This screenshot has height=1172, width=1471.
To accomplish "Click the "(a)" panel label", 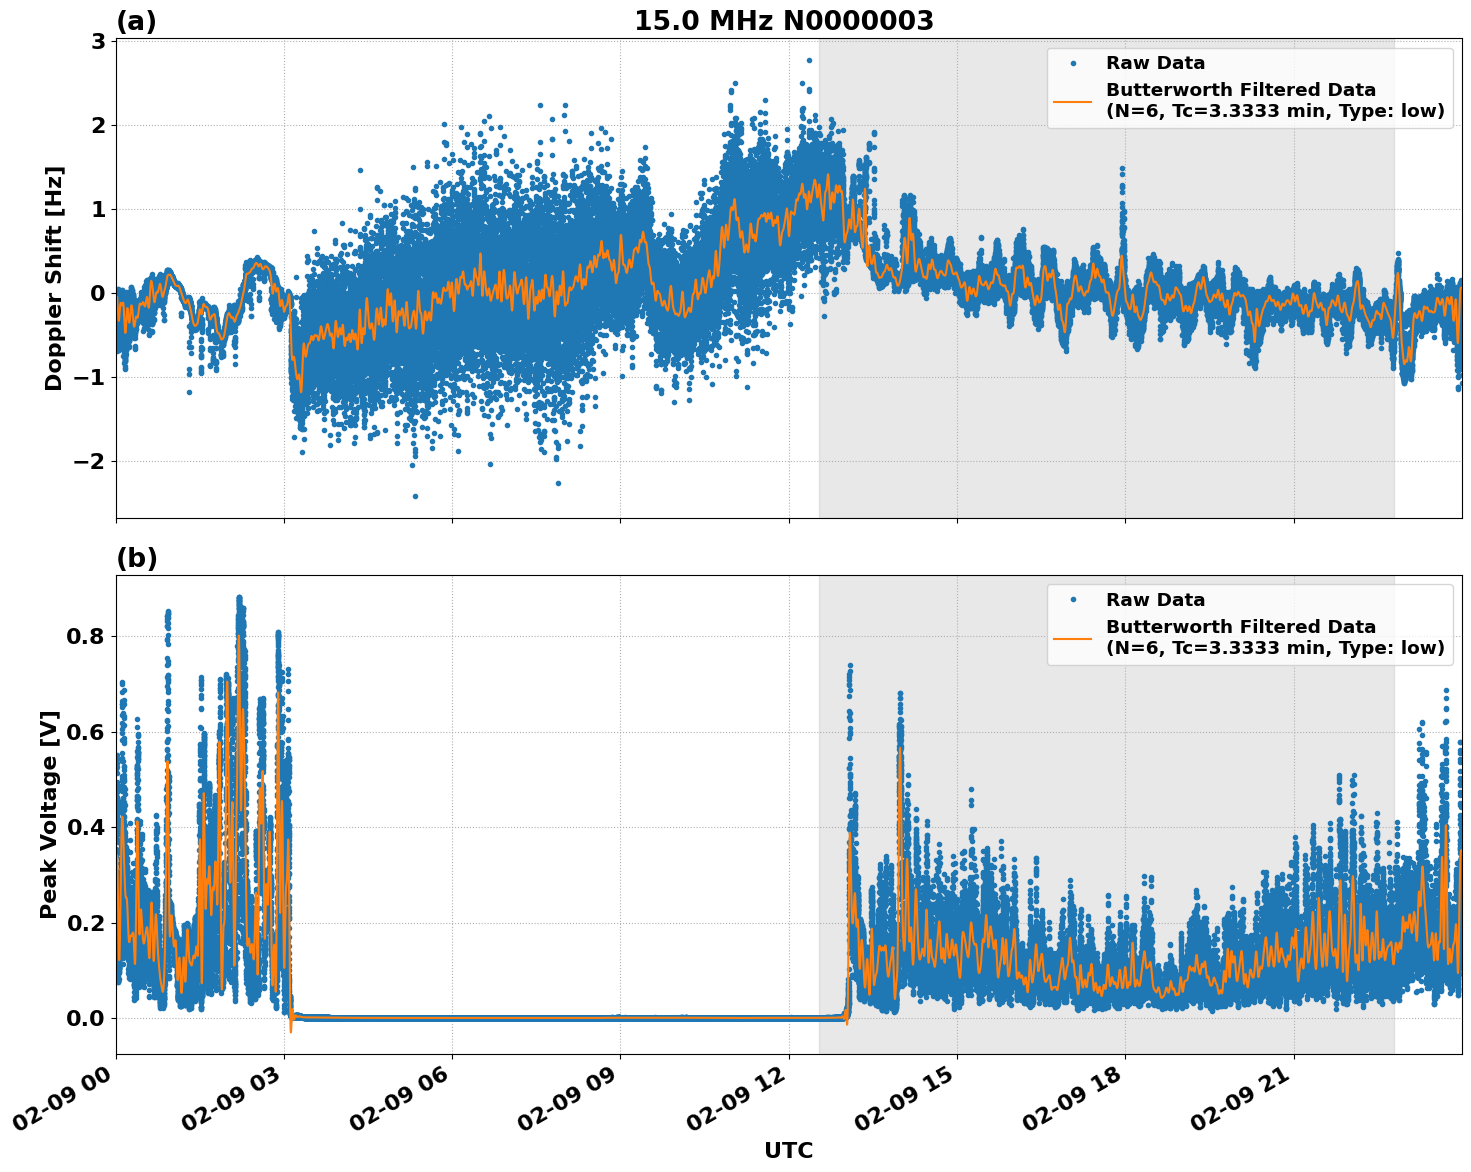I will 136,21.
